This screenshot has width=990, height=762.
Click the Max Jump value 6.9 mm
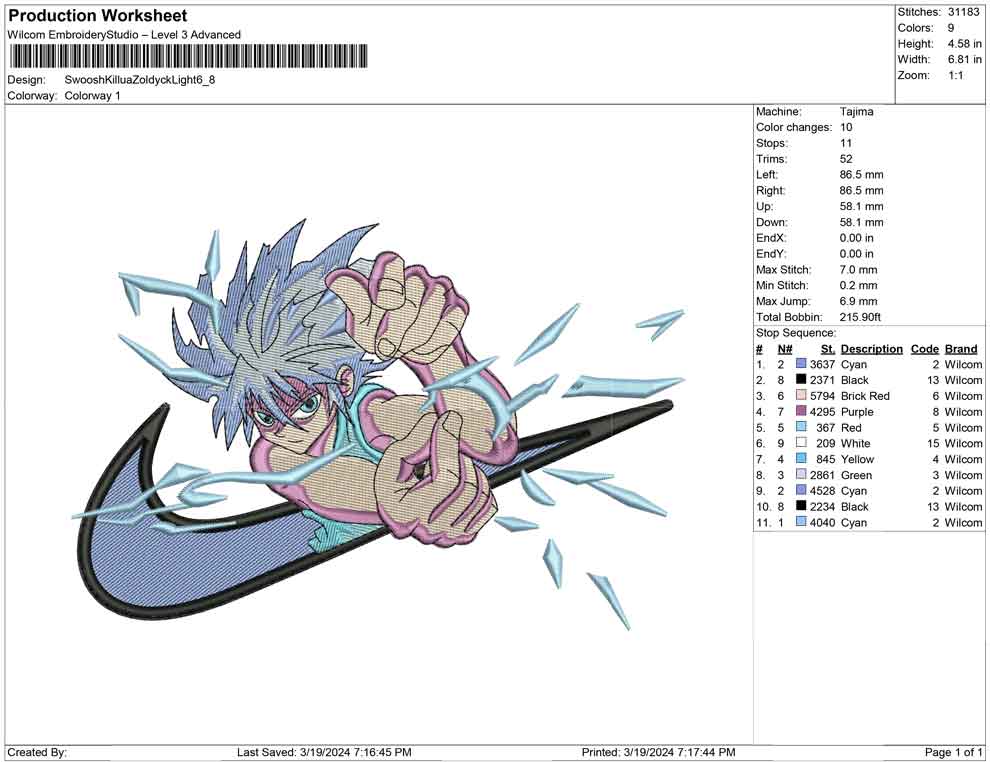pos(858,301)
